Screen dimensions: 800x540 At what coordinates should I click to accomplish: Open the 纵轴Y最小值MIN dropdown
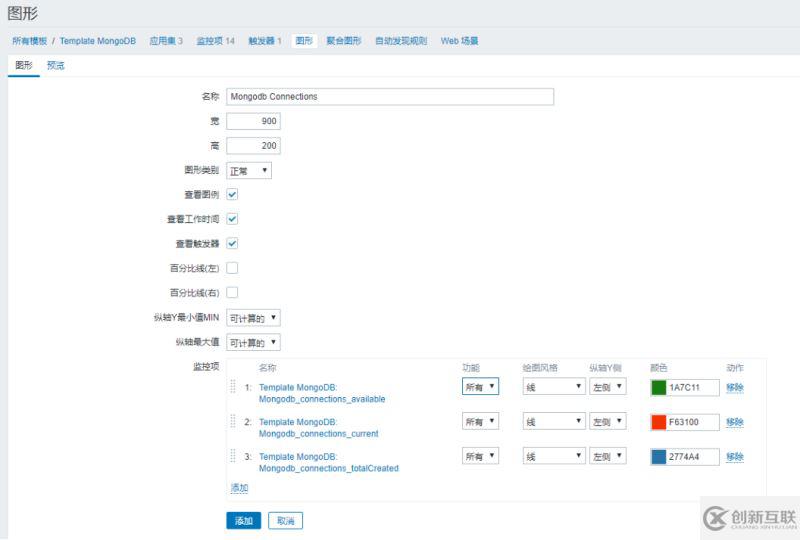[x=254, y=318]
